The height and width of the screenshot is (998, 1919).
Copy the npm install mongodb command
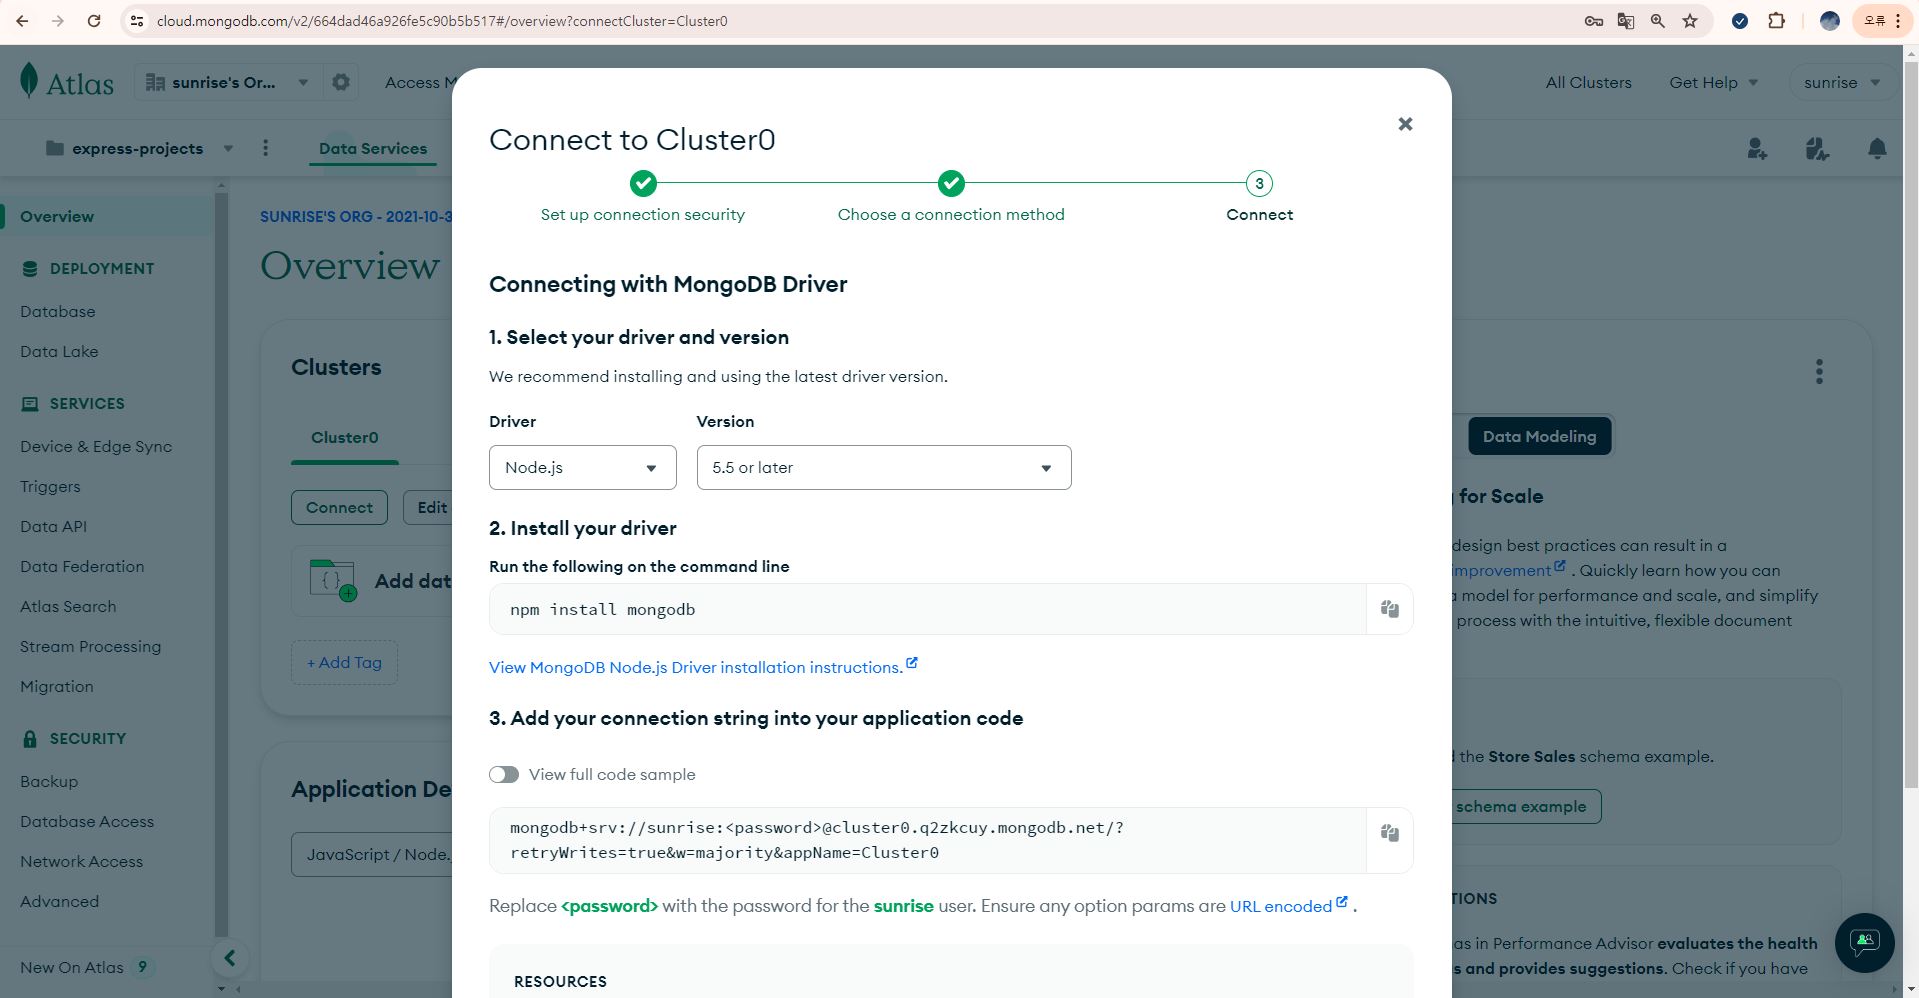coord(1389,609)
